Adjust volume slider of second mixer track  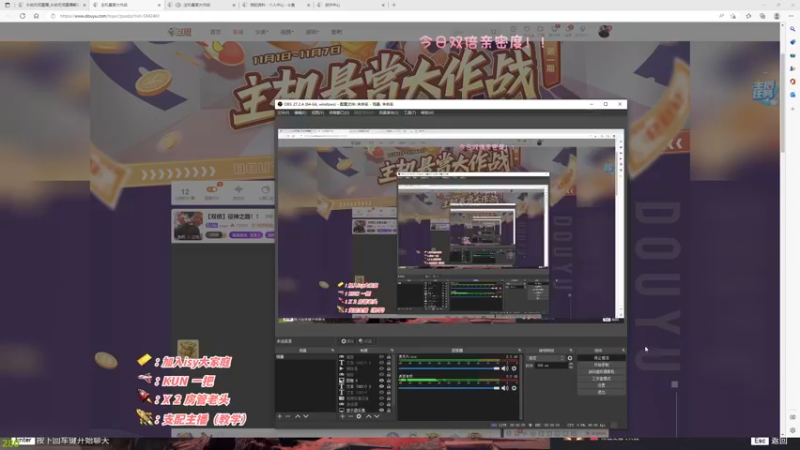point(449,388)
